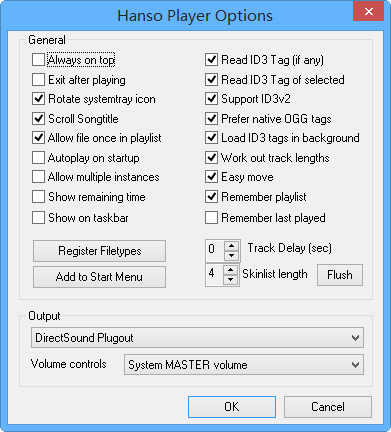Enable Autoplay on startup

click(x=38, y=158)
